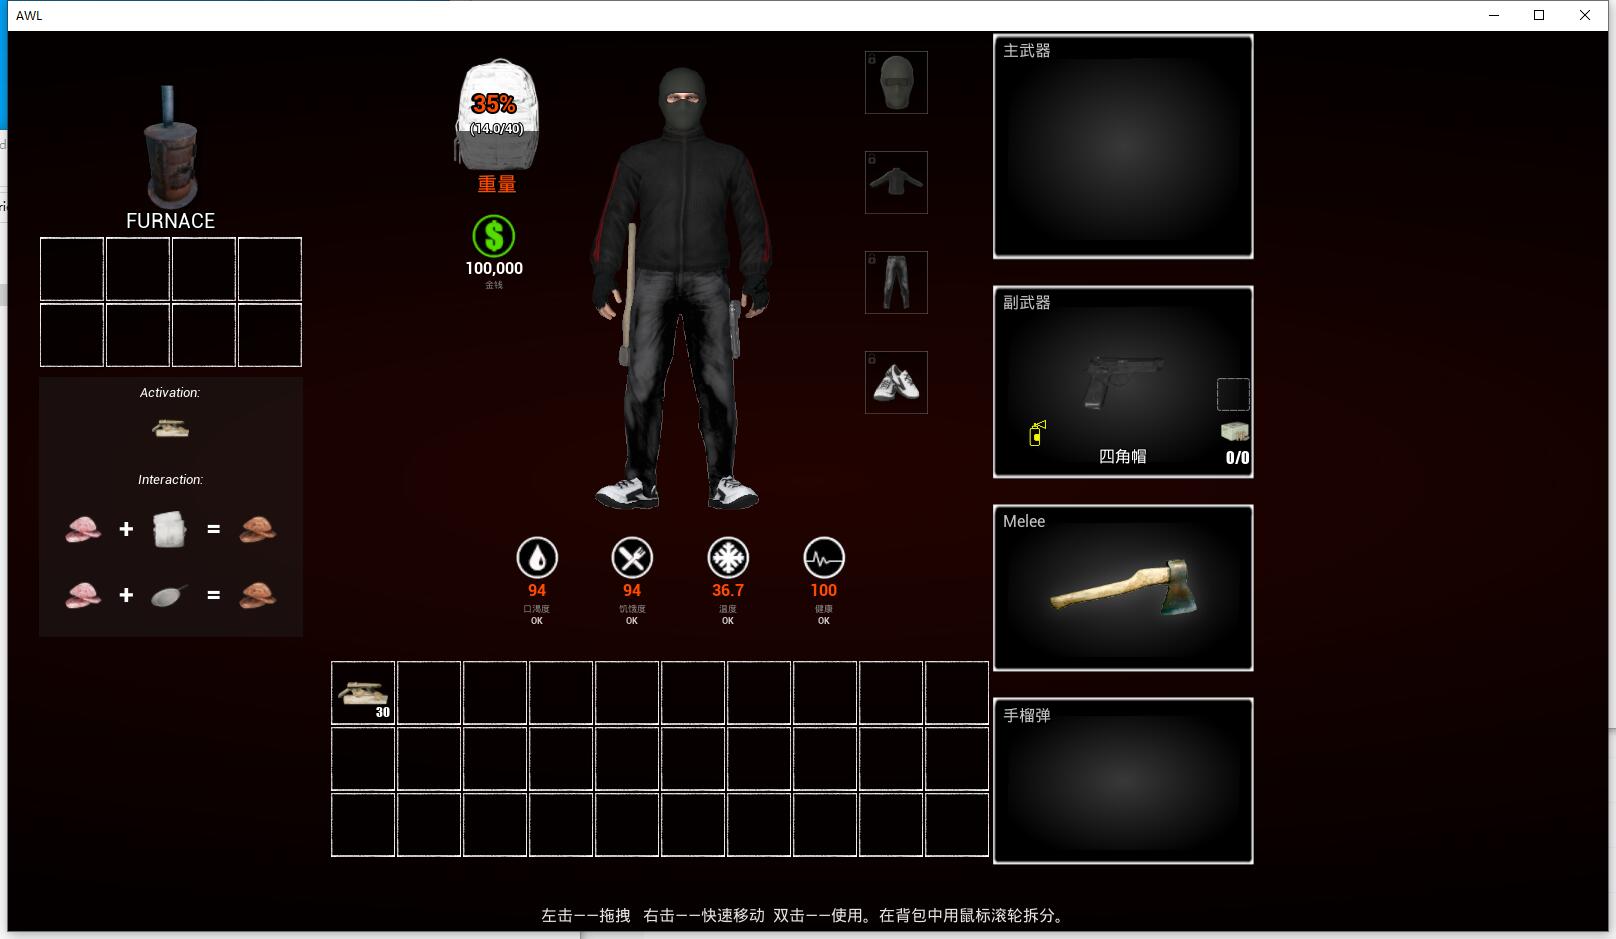Select the white sneakers equipment slot
This screenshot has width=1616, height=939.
pos(896,383)
